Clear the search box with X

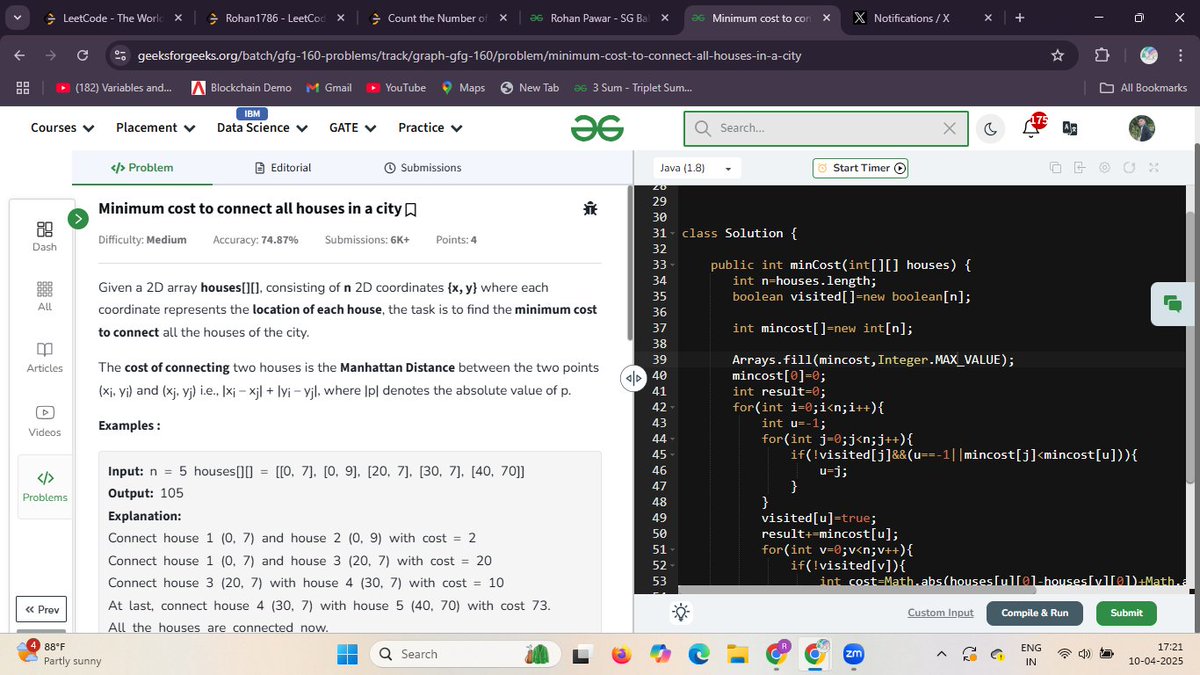(x=950, y=128)
